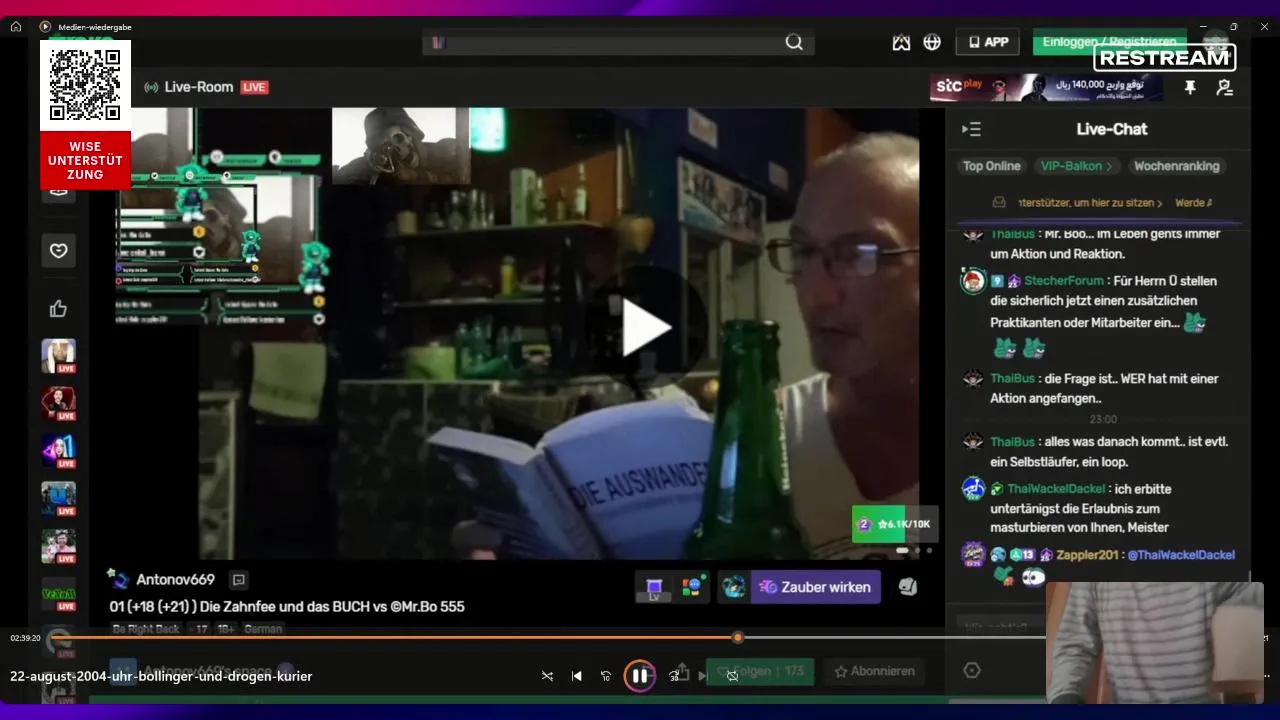Image resolution: width=1280 pixels, height=720 pixels.
Task: Click ThaiBus username above 'die Frage ist'
Action: click(x=1012, y=379)
